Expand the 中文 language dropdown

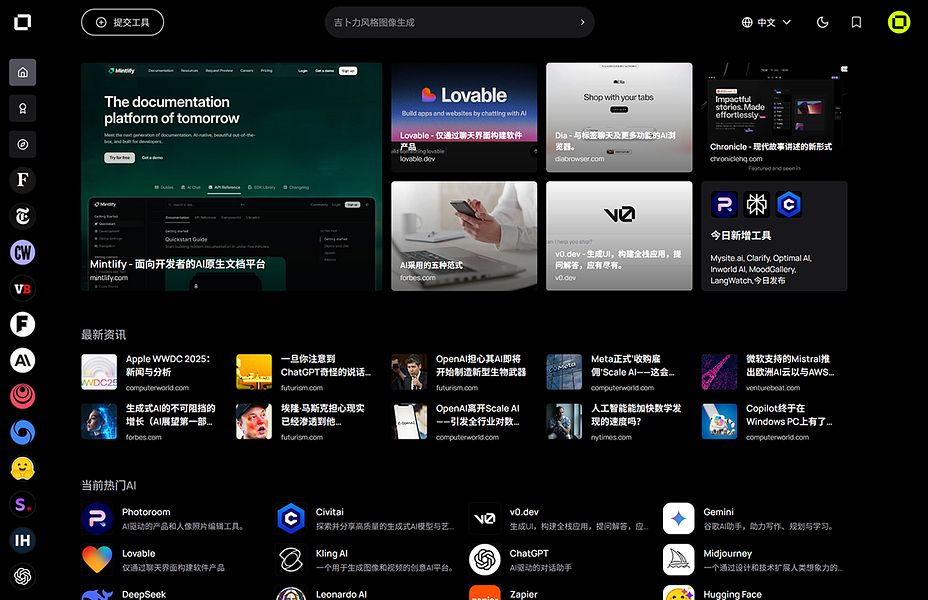click(x=766, y=22)
